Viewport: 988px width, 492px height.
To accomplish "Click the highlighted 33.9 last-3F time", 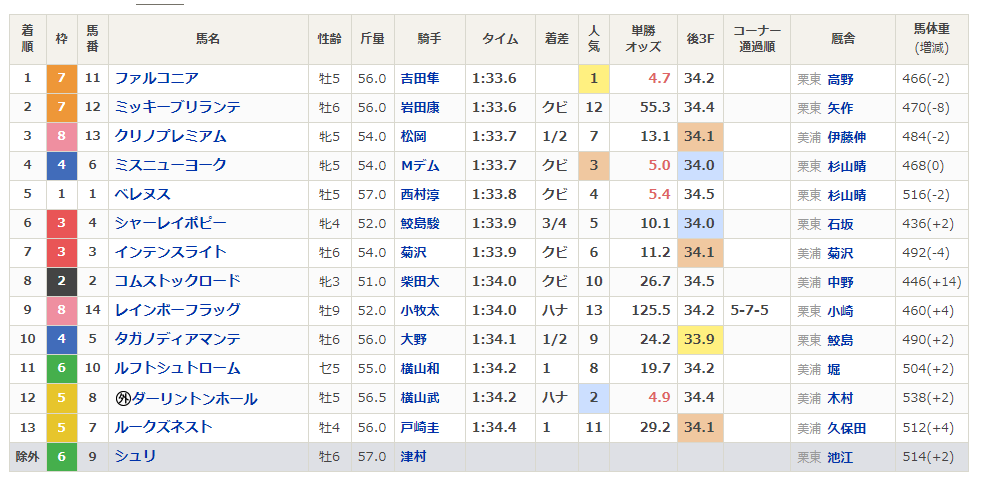I will click(x=700, y=340).
